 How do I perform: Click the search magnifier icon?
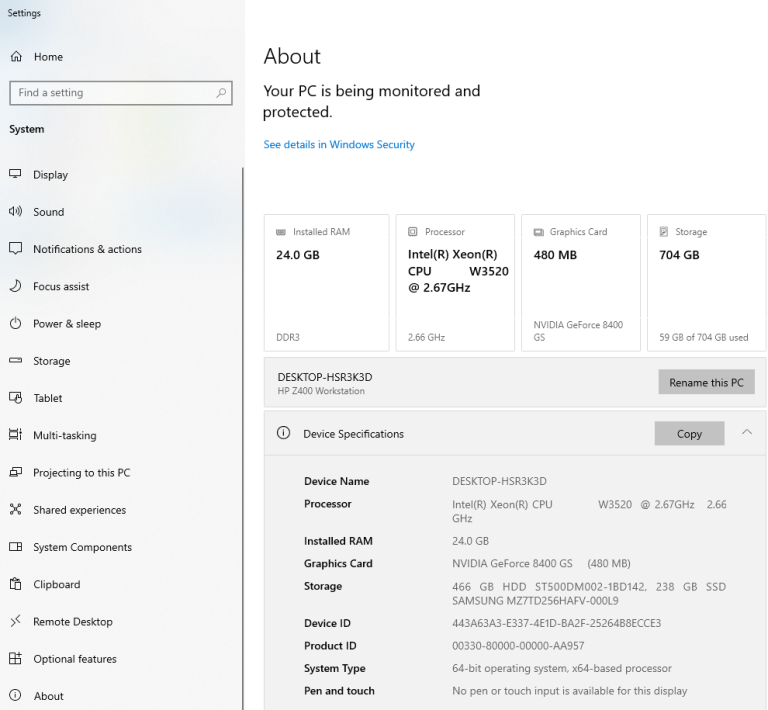[221, 93]
